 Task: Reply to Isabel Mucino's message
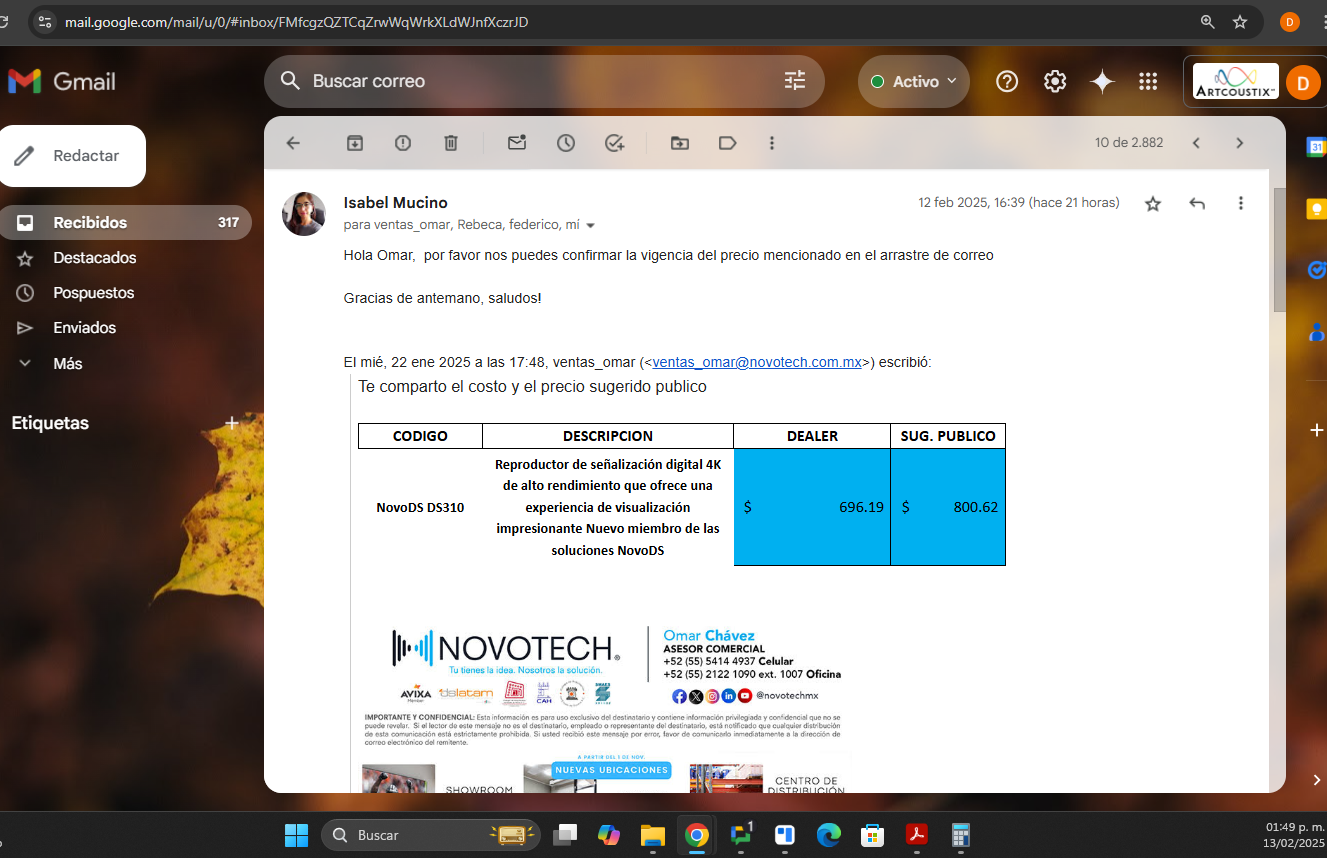click(x=1197, y=203)
